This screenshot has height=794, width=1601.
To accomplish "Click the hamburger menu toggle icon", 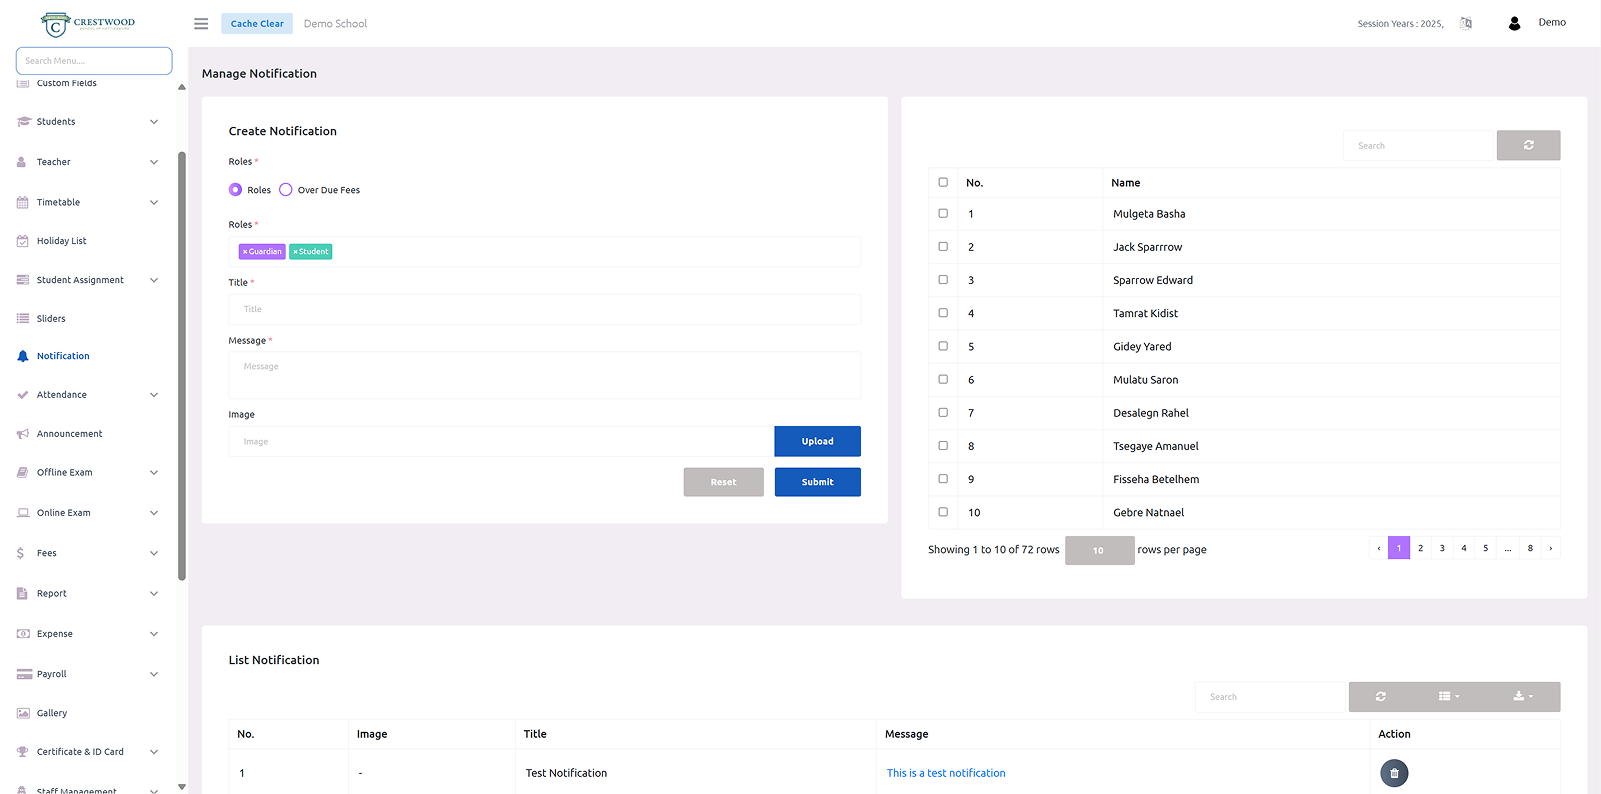I will [x=201, y=24].
